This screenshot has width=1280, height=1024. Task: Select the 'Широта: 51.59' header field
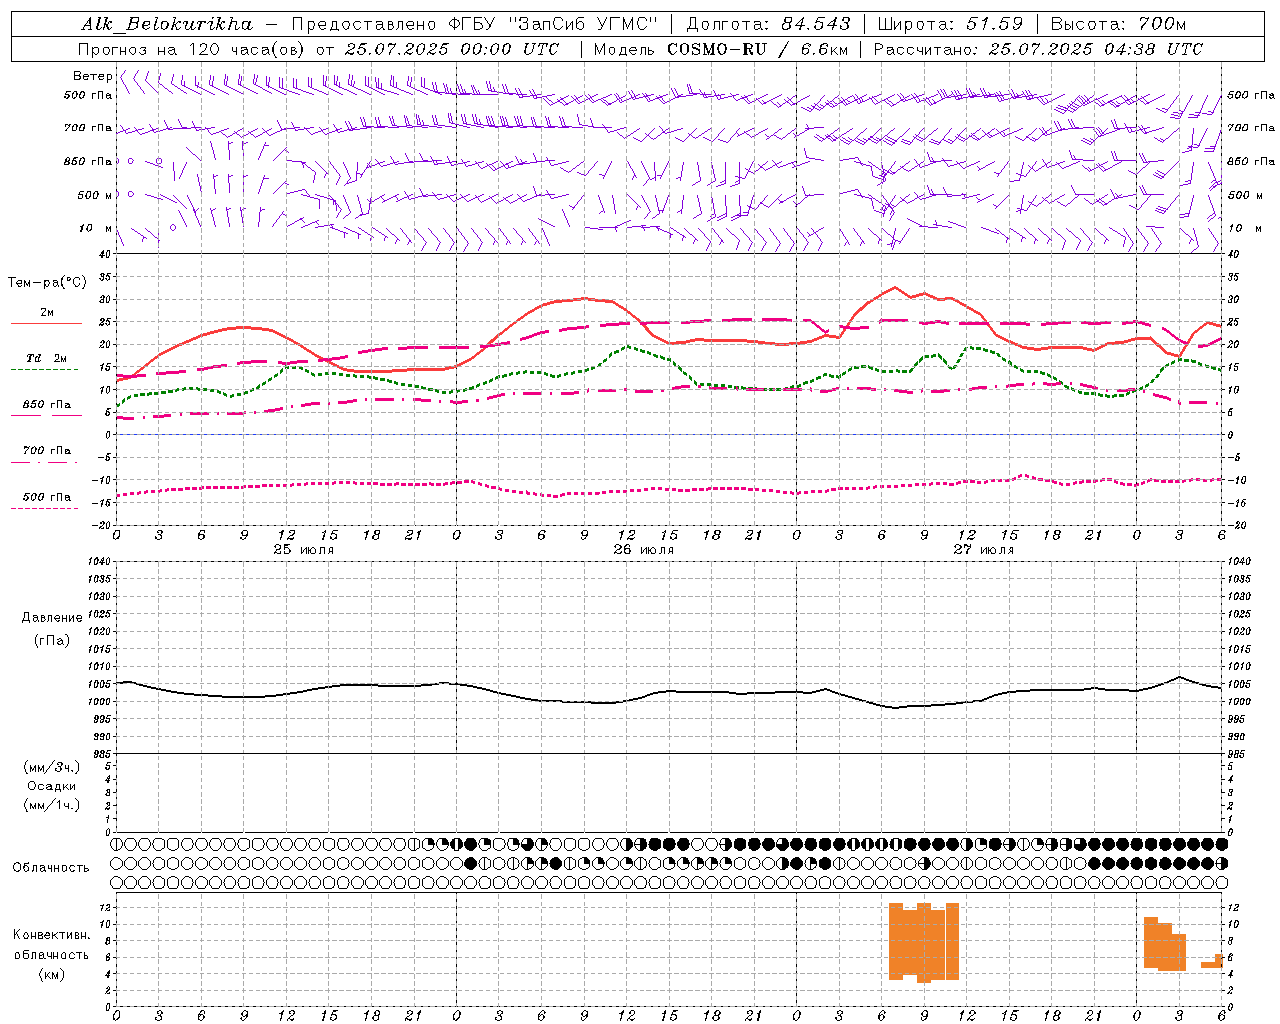click(950, 24)
